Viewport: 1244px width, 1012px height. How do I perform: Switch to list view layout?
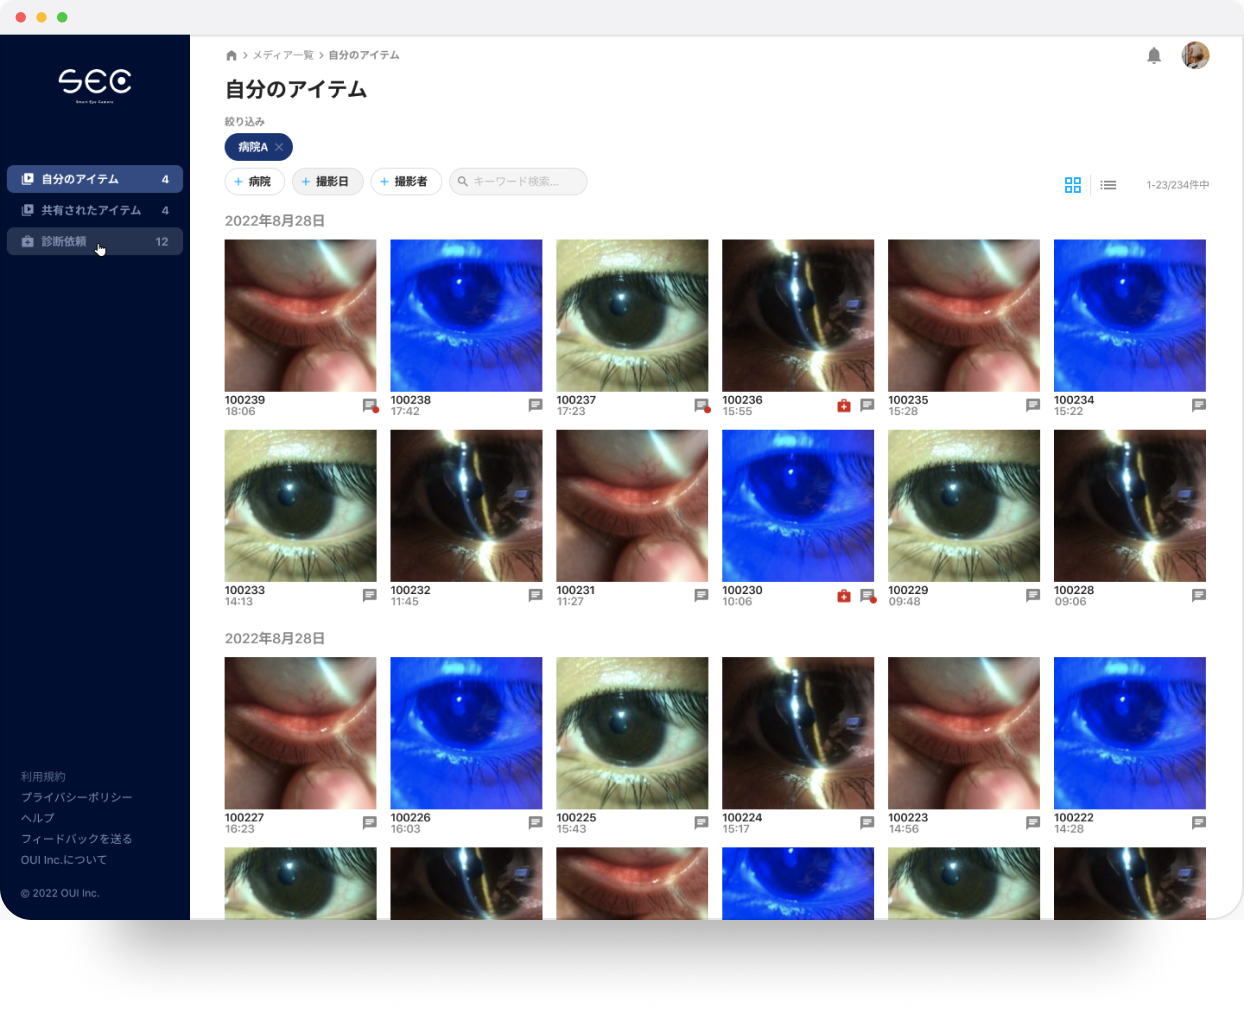tap(1108, 185)
